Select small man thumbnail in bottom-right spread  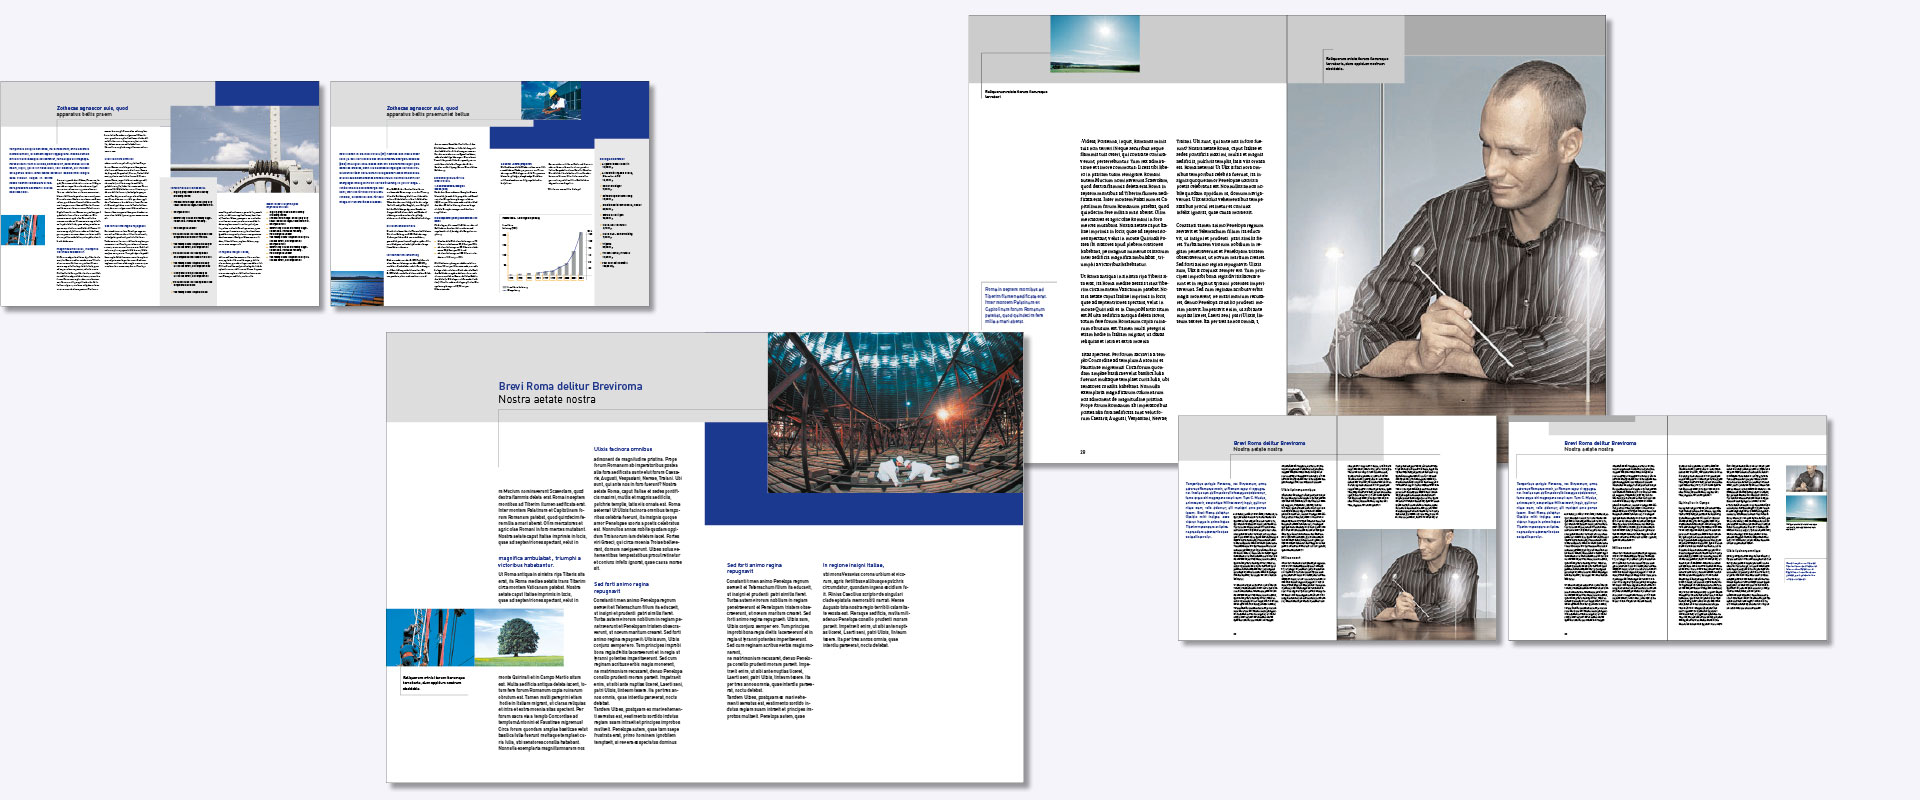[1805, 477]
